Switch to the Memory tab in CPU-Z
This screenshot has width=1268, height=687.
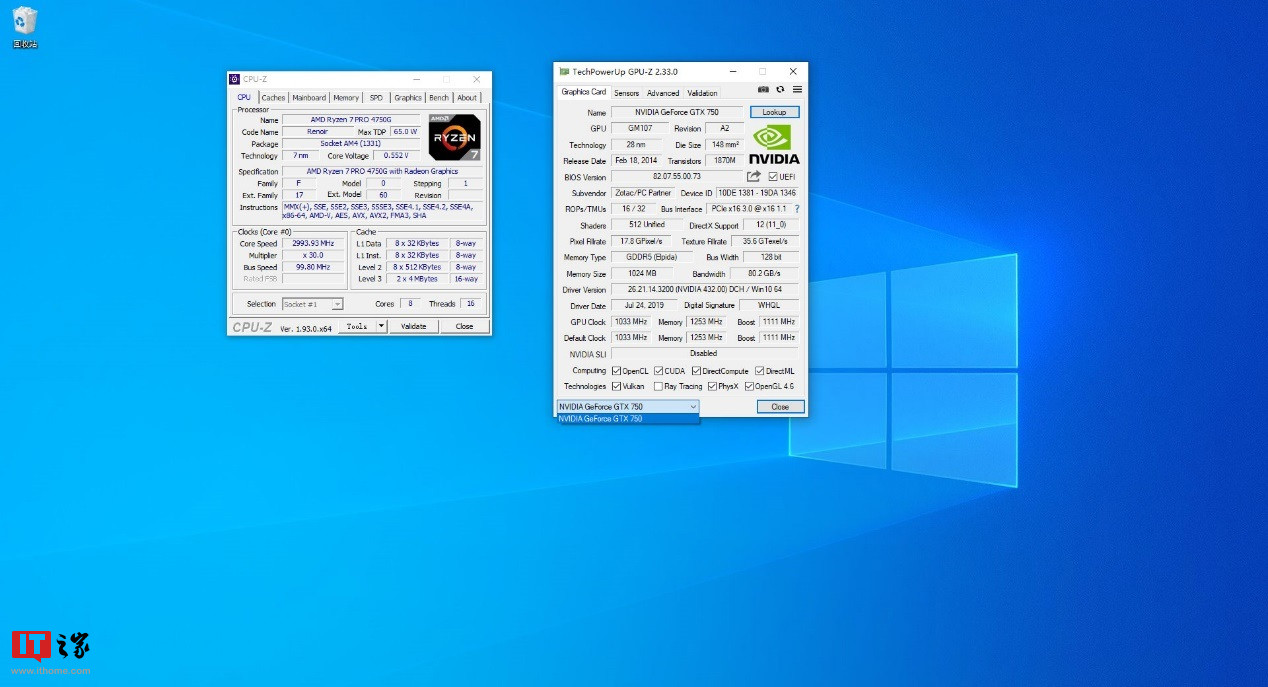click(346, 98)
